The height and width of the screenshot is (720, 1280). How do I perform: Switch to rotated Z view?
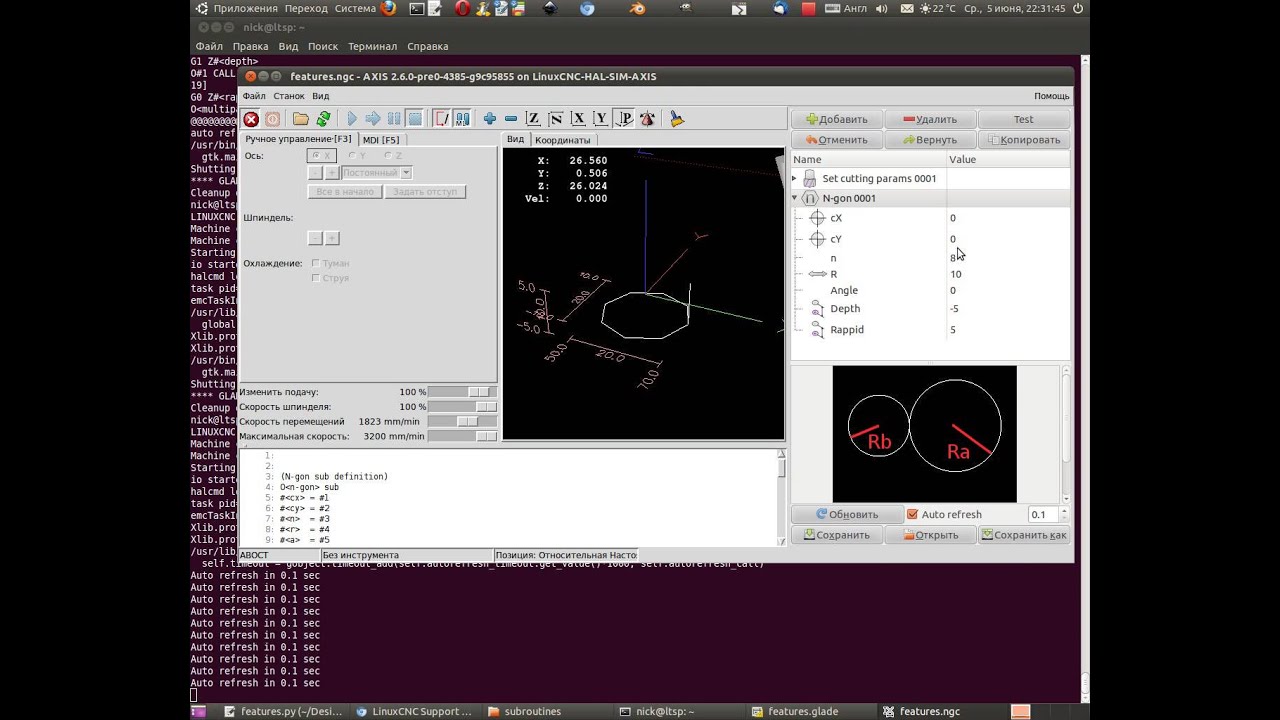(x=556, y=119)
